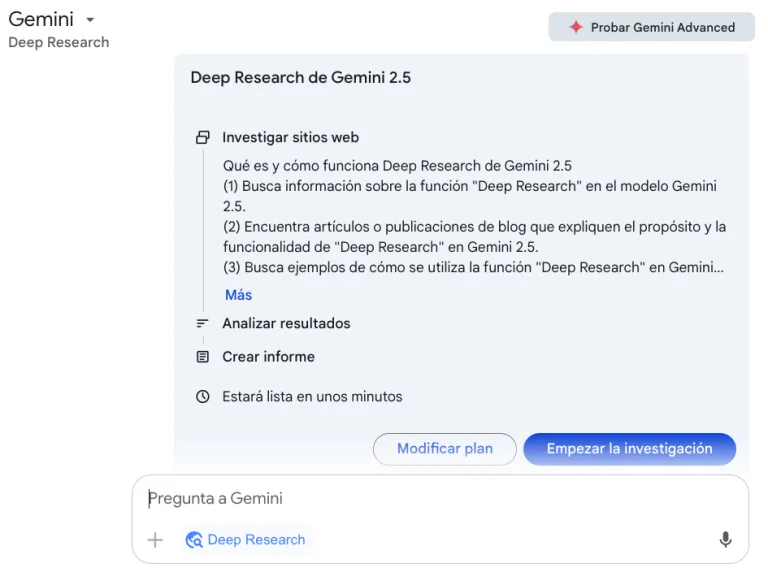Image resolution: width=768 pixels, height=572 pixels.
Task: Click the line Qué es y cómo funciona Deep Research
Action: point(397,166)
